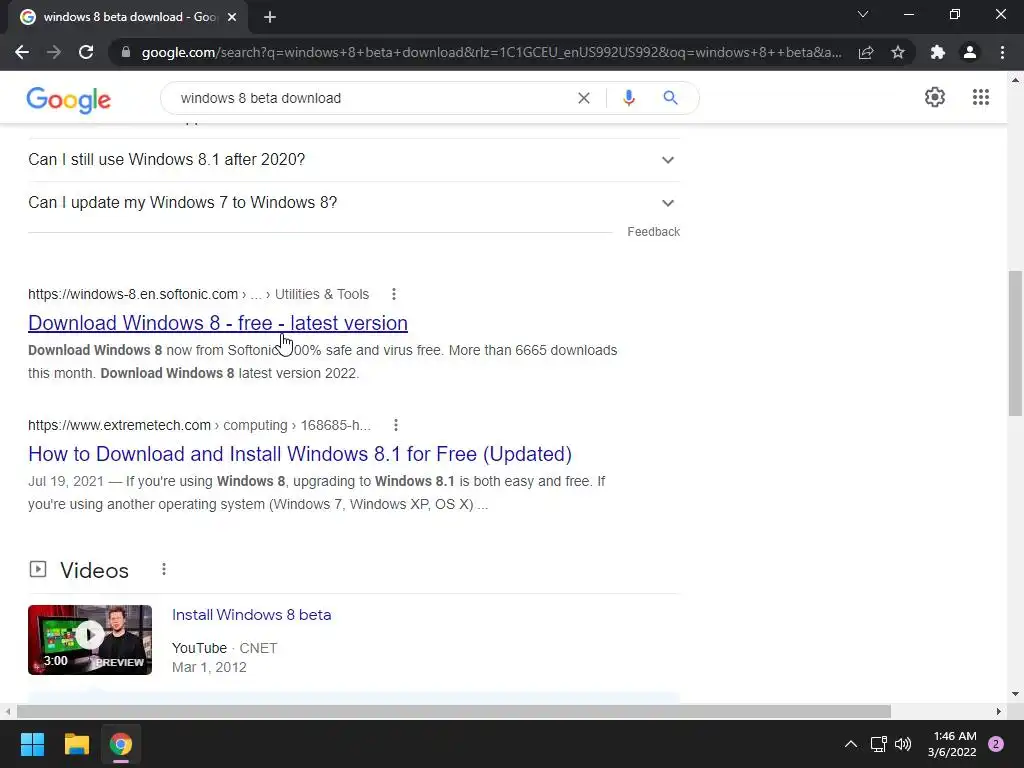Click the 'YouTube · CNET' source text
This screenshot has height=768, width=1024.
pyautogui.click(x=225, y=648)
